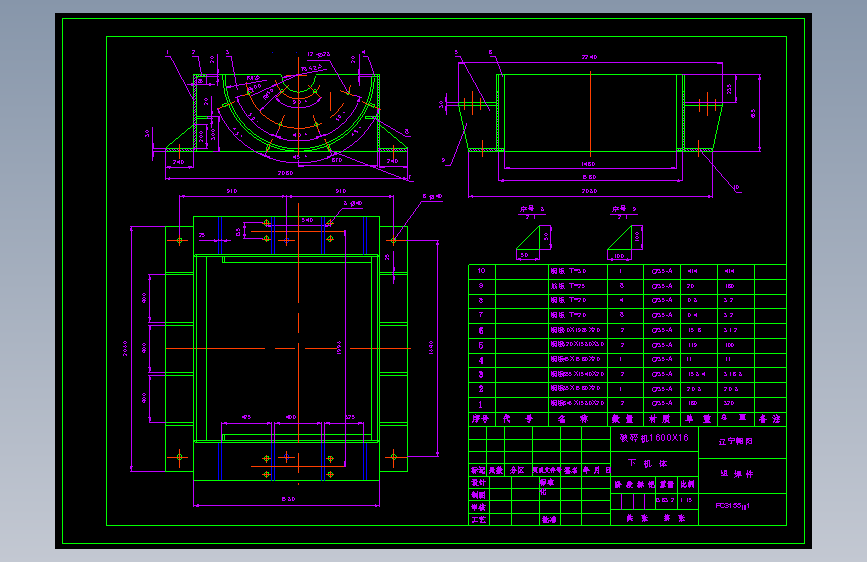Select the 12-φ28 hole callout in front view
867x562 pixels.
[319, 54]
